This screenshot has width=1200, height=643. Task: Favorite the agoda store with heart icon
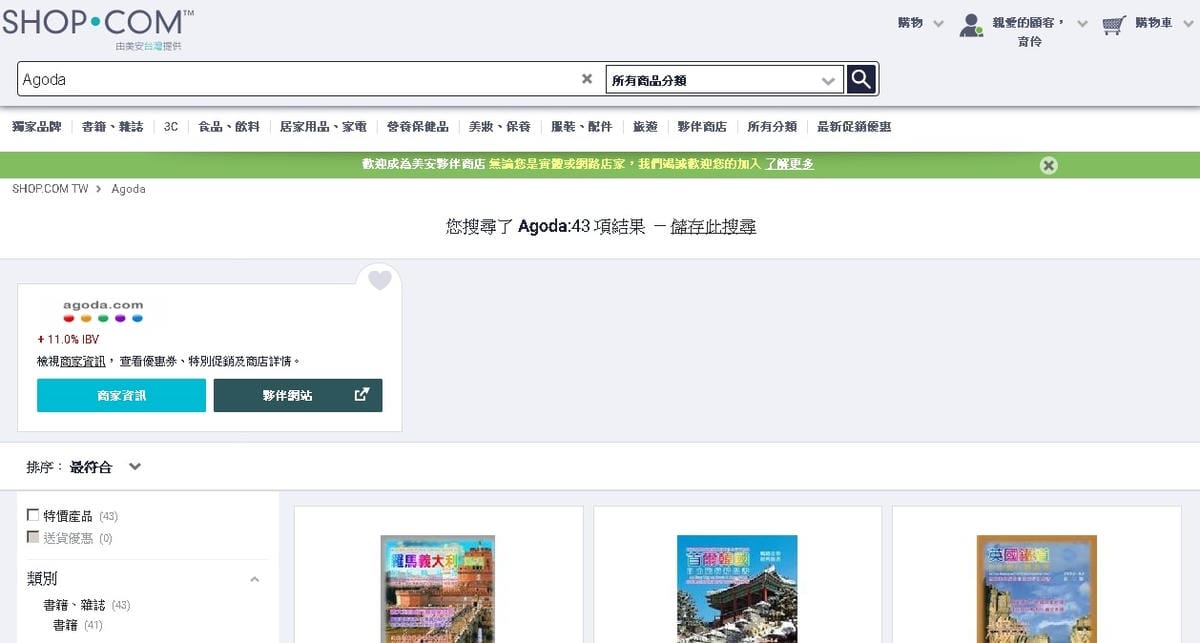(x=380, y=280)
